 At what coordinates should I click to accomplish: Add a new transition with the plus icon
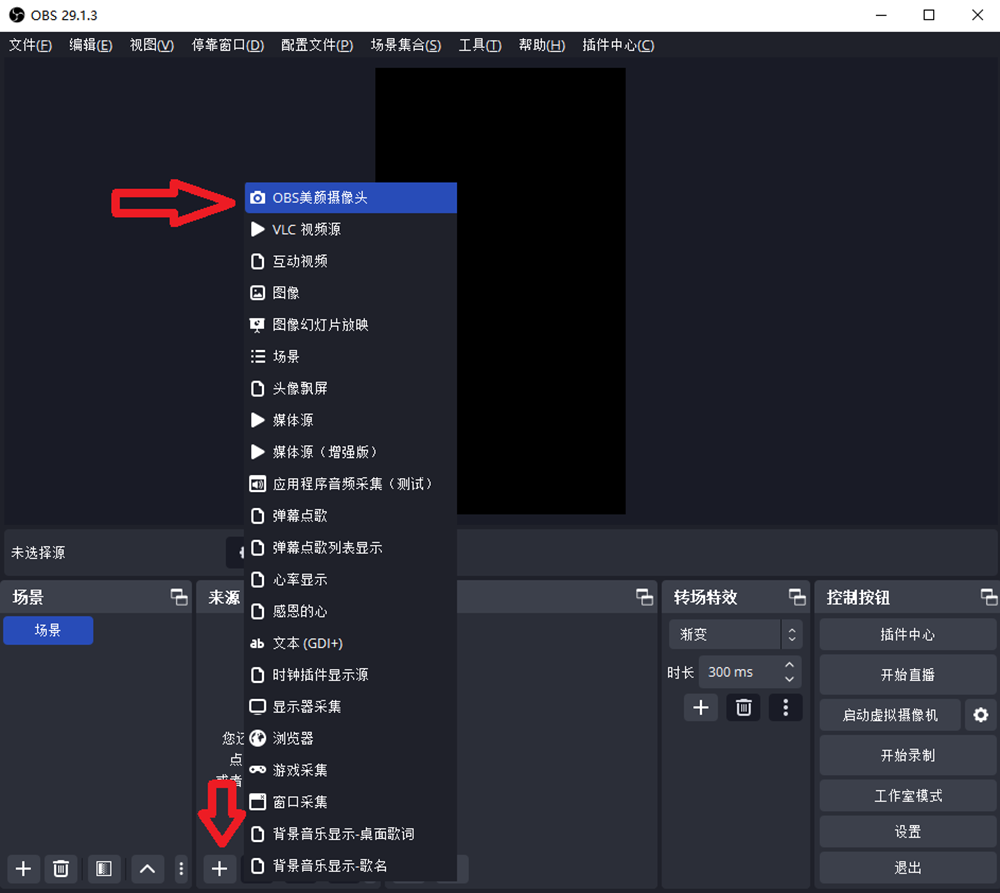(x=701, y=707)
